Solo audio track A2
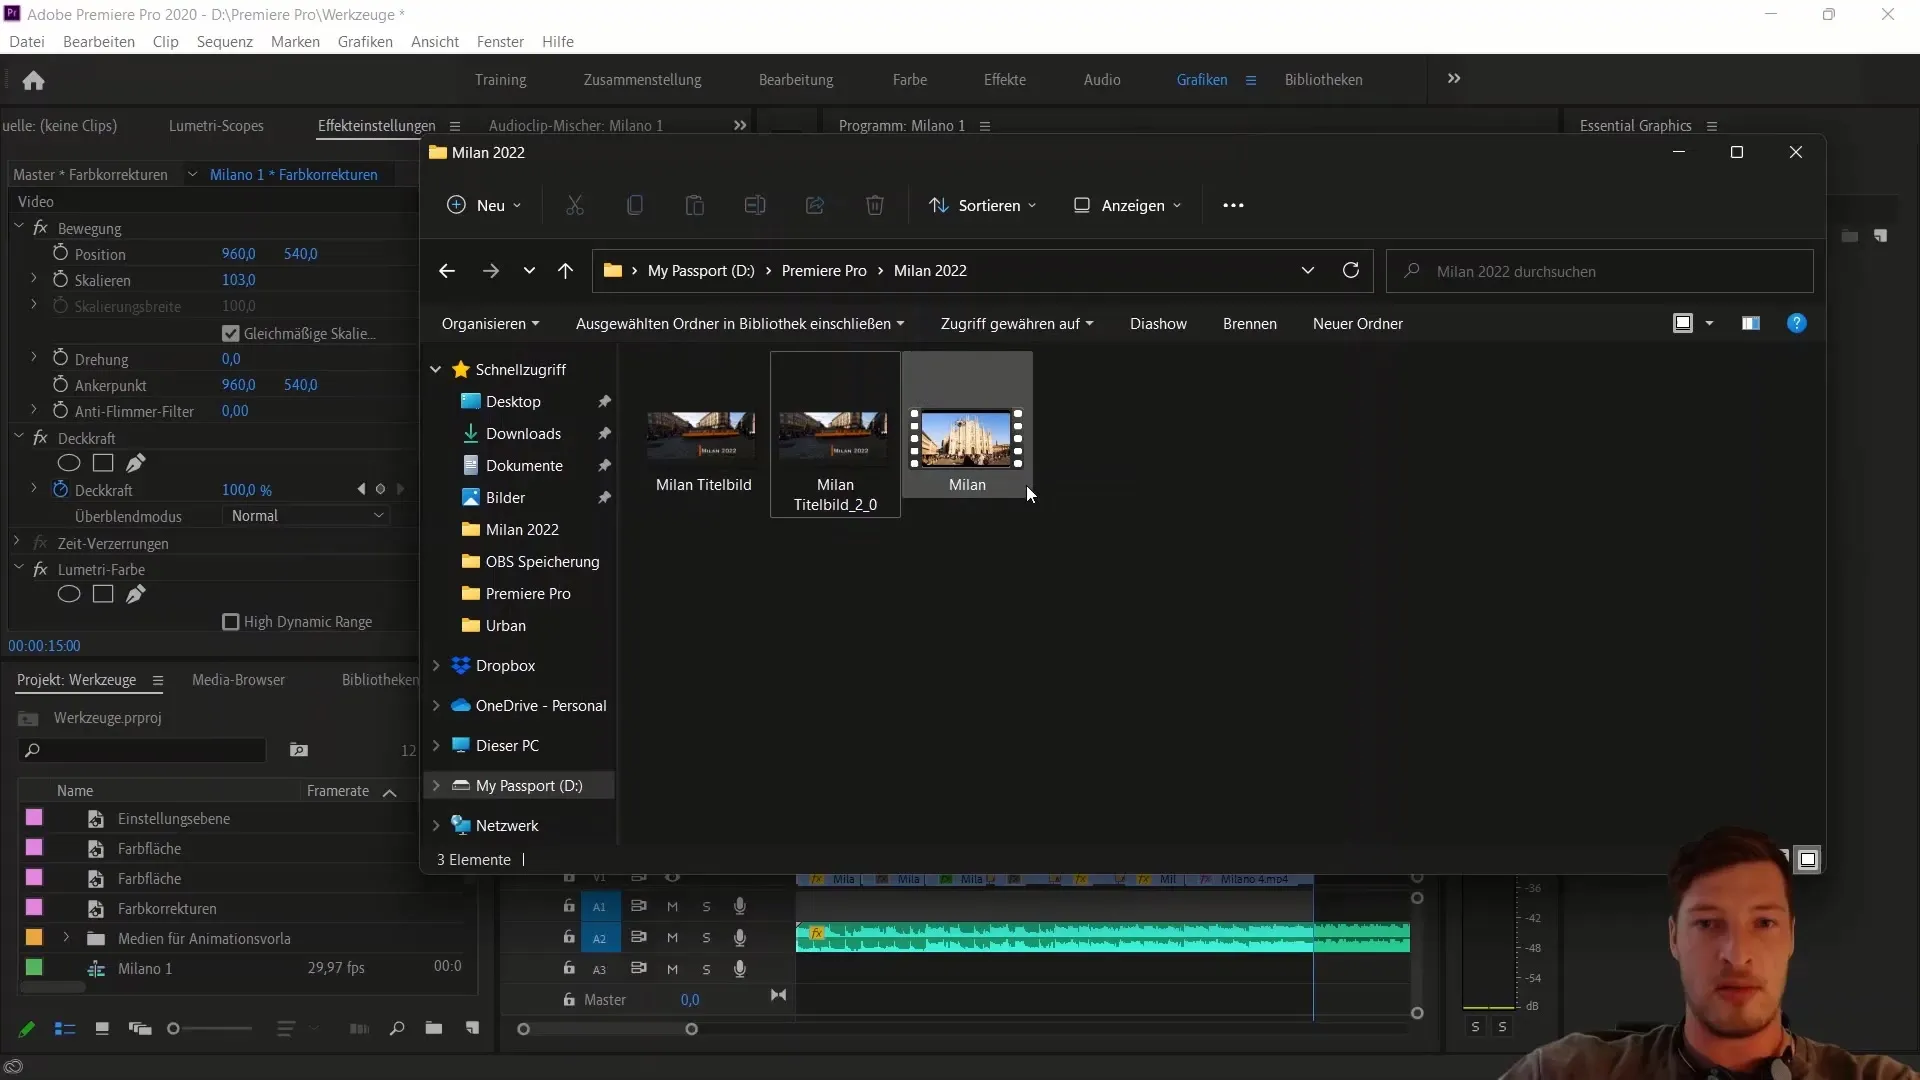 [706, 938]
